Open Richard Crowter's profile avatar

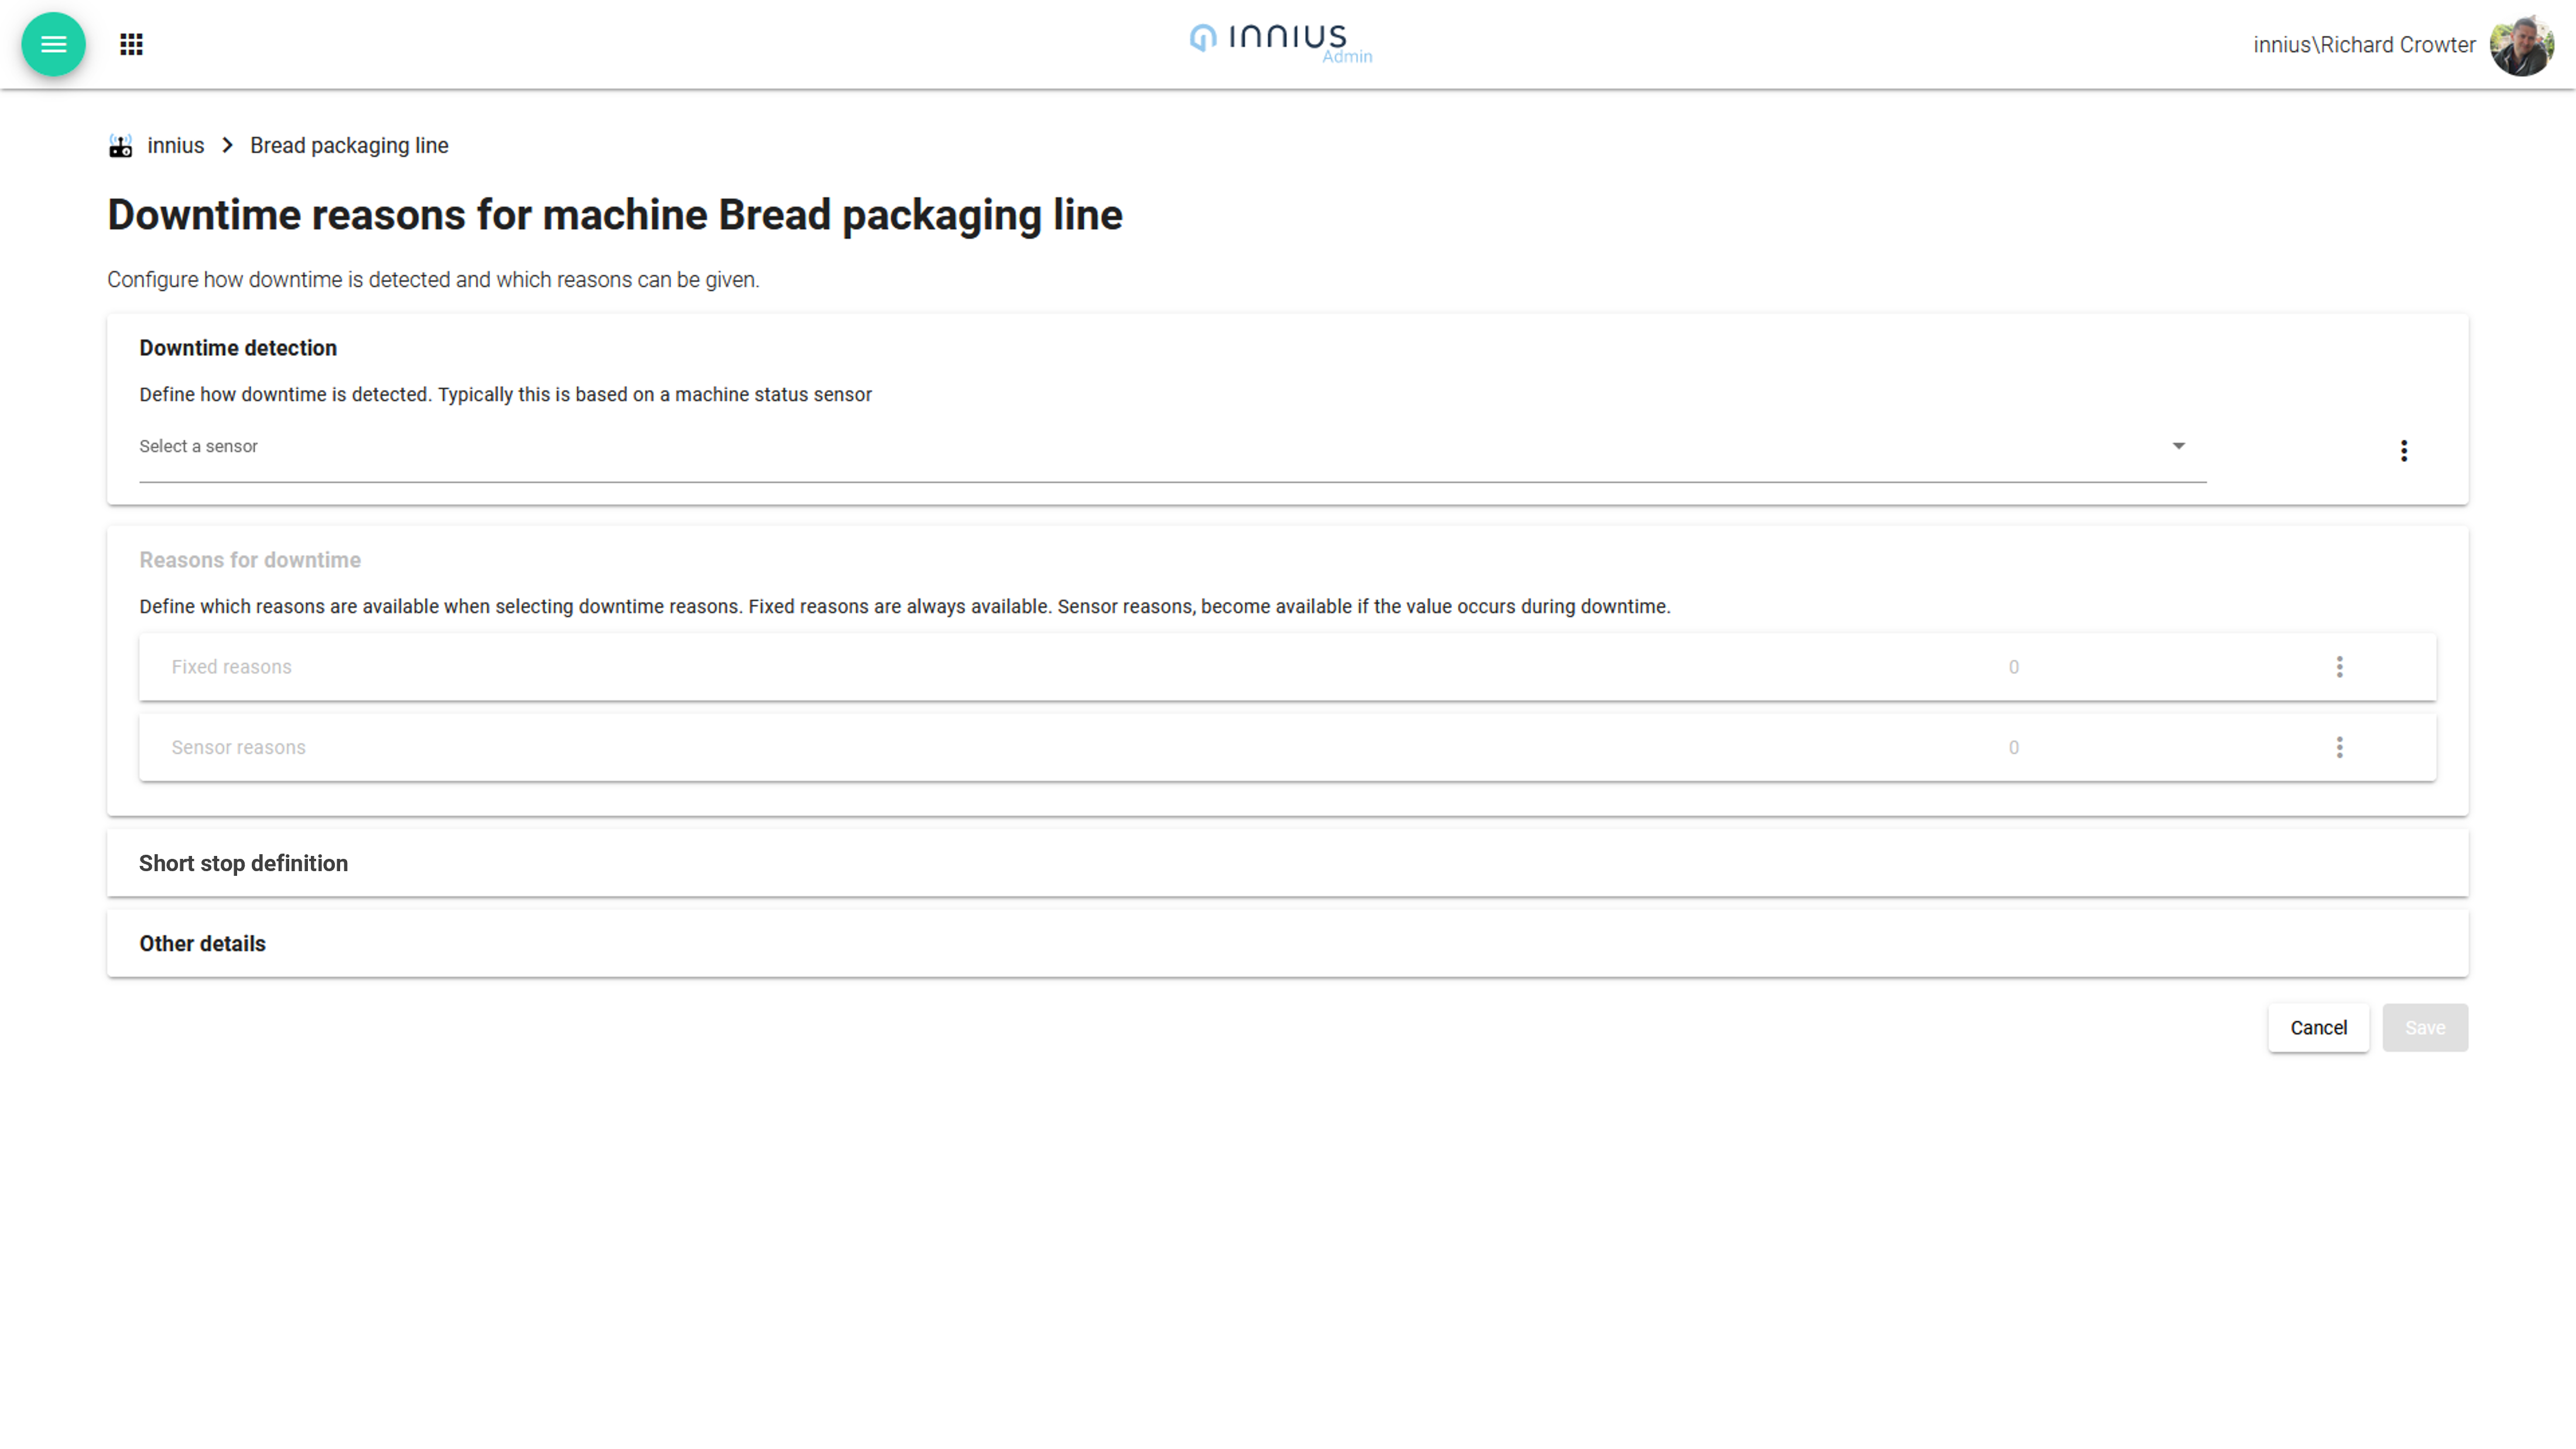point(2521,45)
